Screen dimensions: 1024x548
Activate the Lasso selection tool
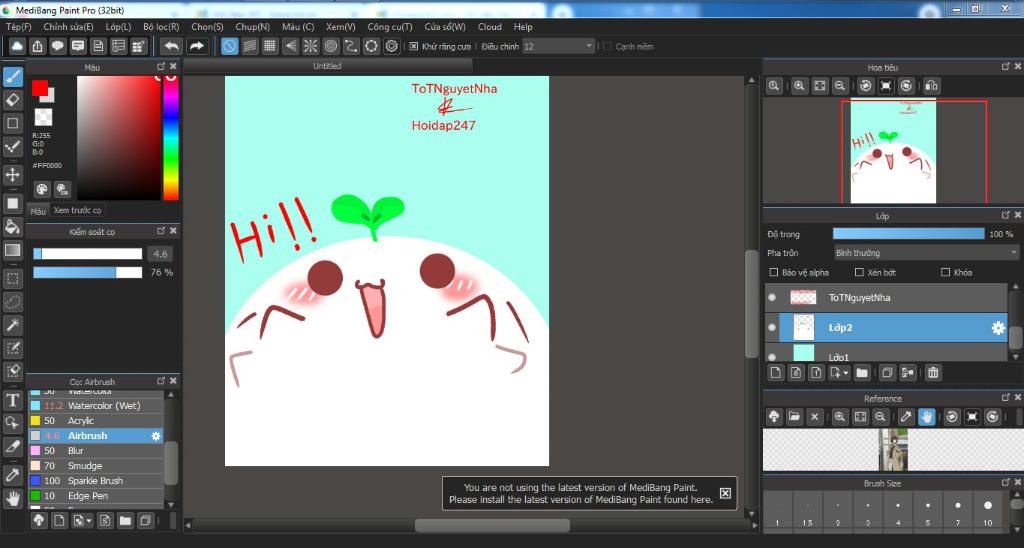[x=12, y=302]
